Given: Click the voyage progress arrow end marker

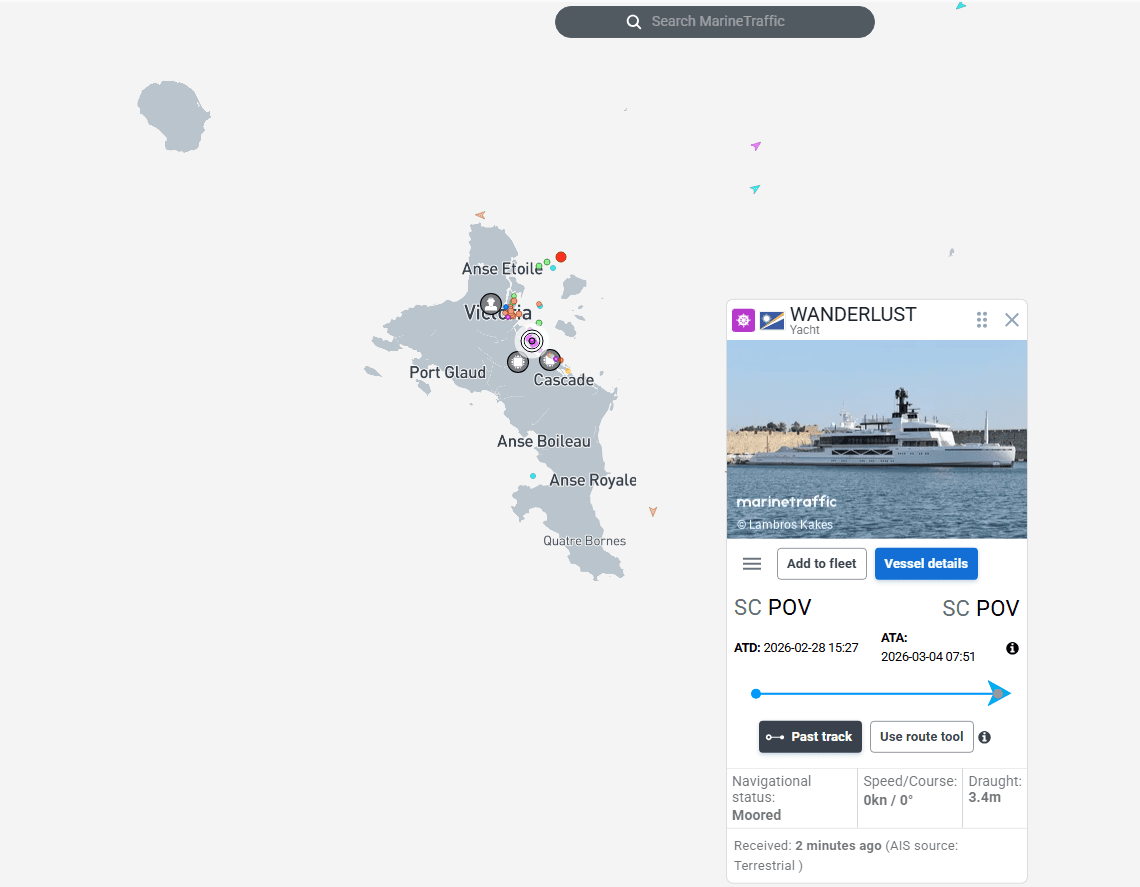Looking at the screenshot, I should coord(998,694).
